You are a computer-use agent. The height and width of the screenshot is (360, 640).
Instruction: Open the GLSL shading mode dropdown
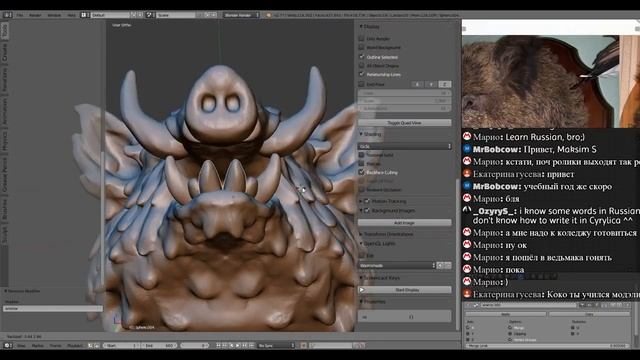pyautogui.click(x=405, y=146)
